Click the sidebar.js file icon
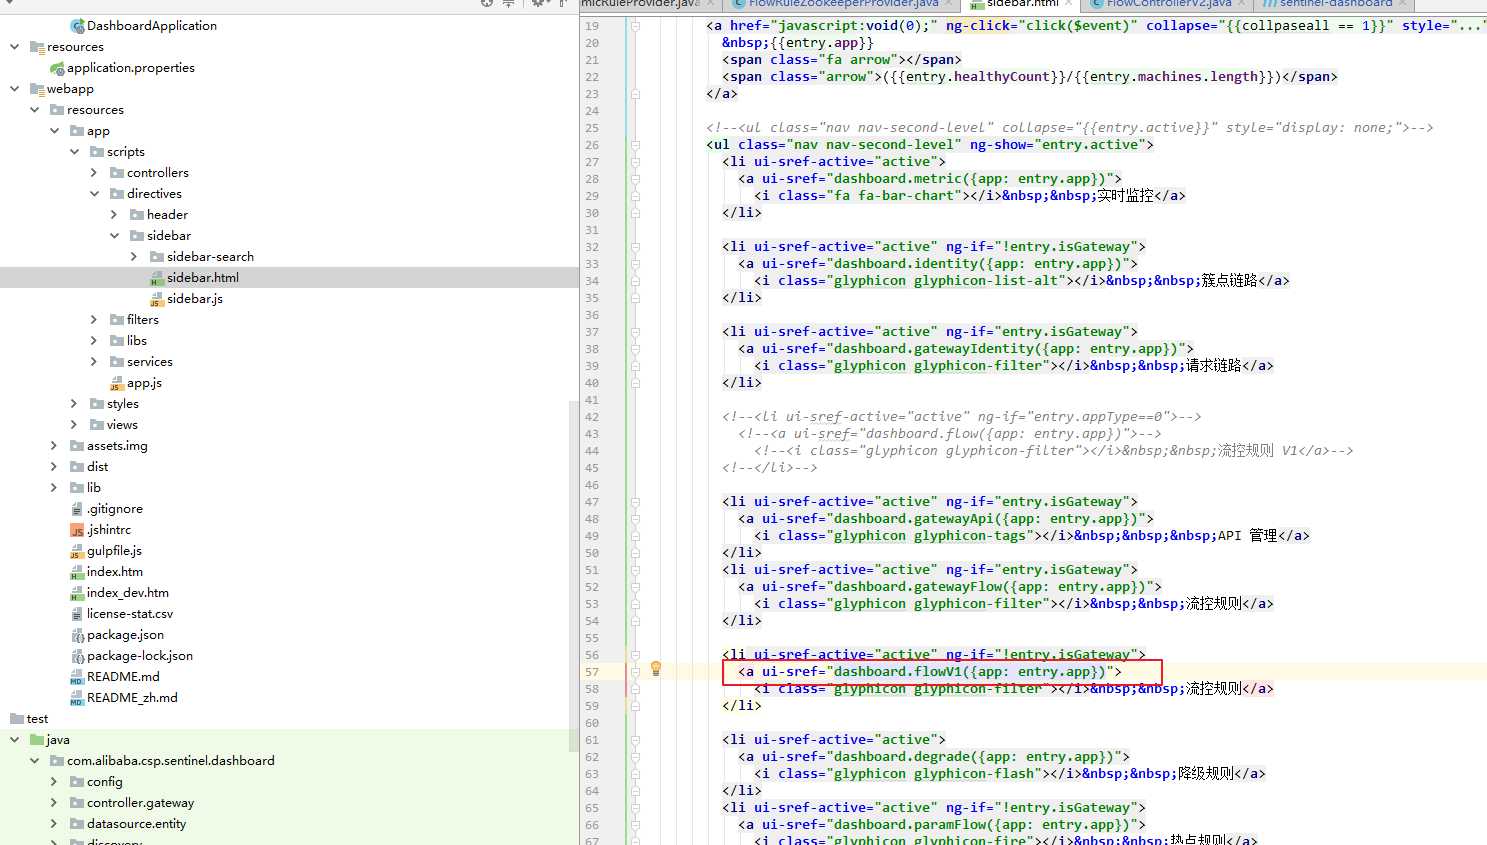Screen dimensions: 1487x845 (156, 299)
